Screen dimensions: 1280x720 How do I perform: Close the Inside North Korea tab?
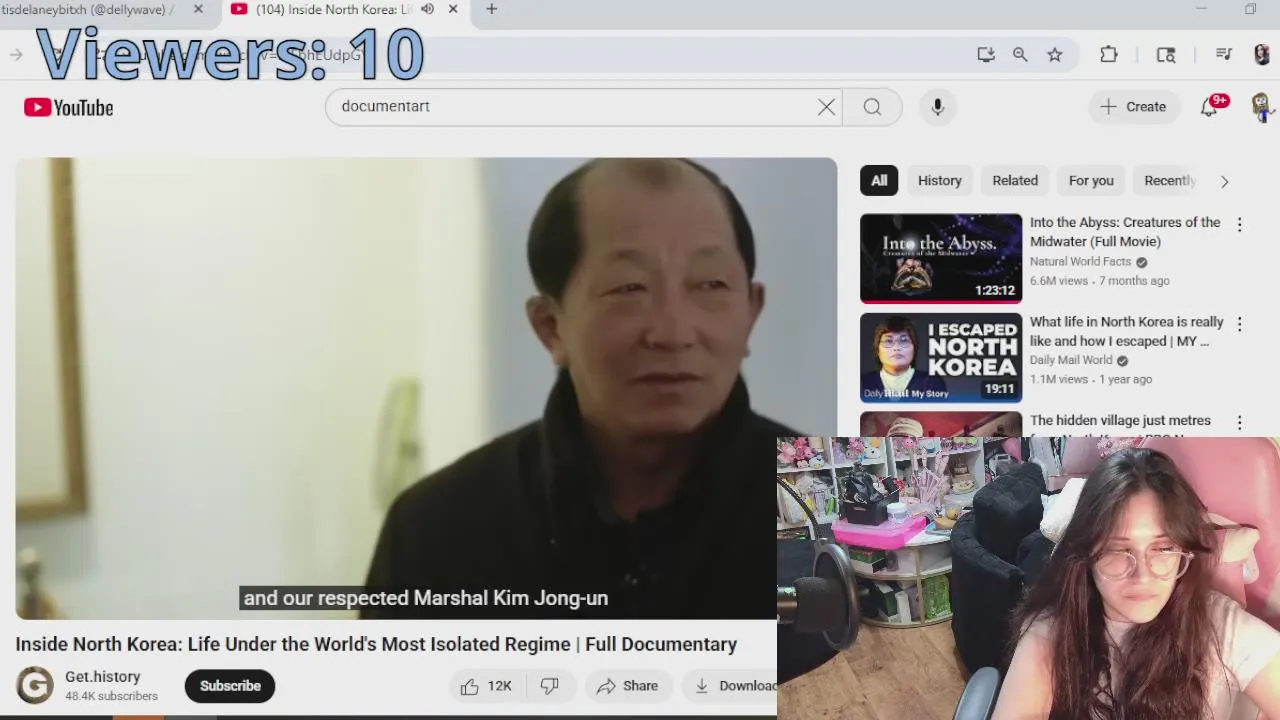click(453, 9)
